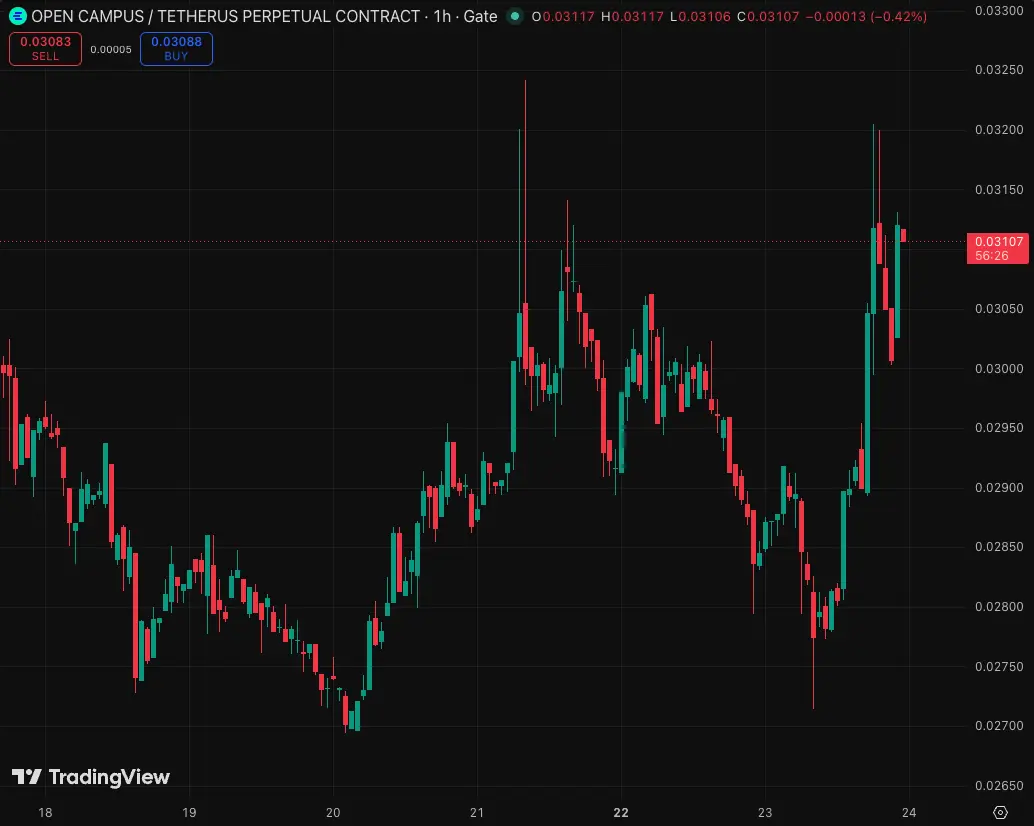Click bold date label 22 on time axis
Screen dimensions: 1034x826
[x=621, y=812]
